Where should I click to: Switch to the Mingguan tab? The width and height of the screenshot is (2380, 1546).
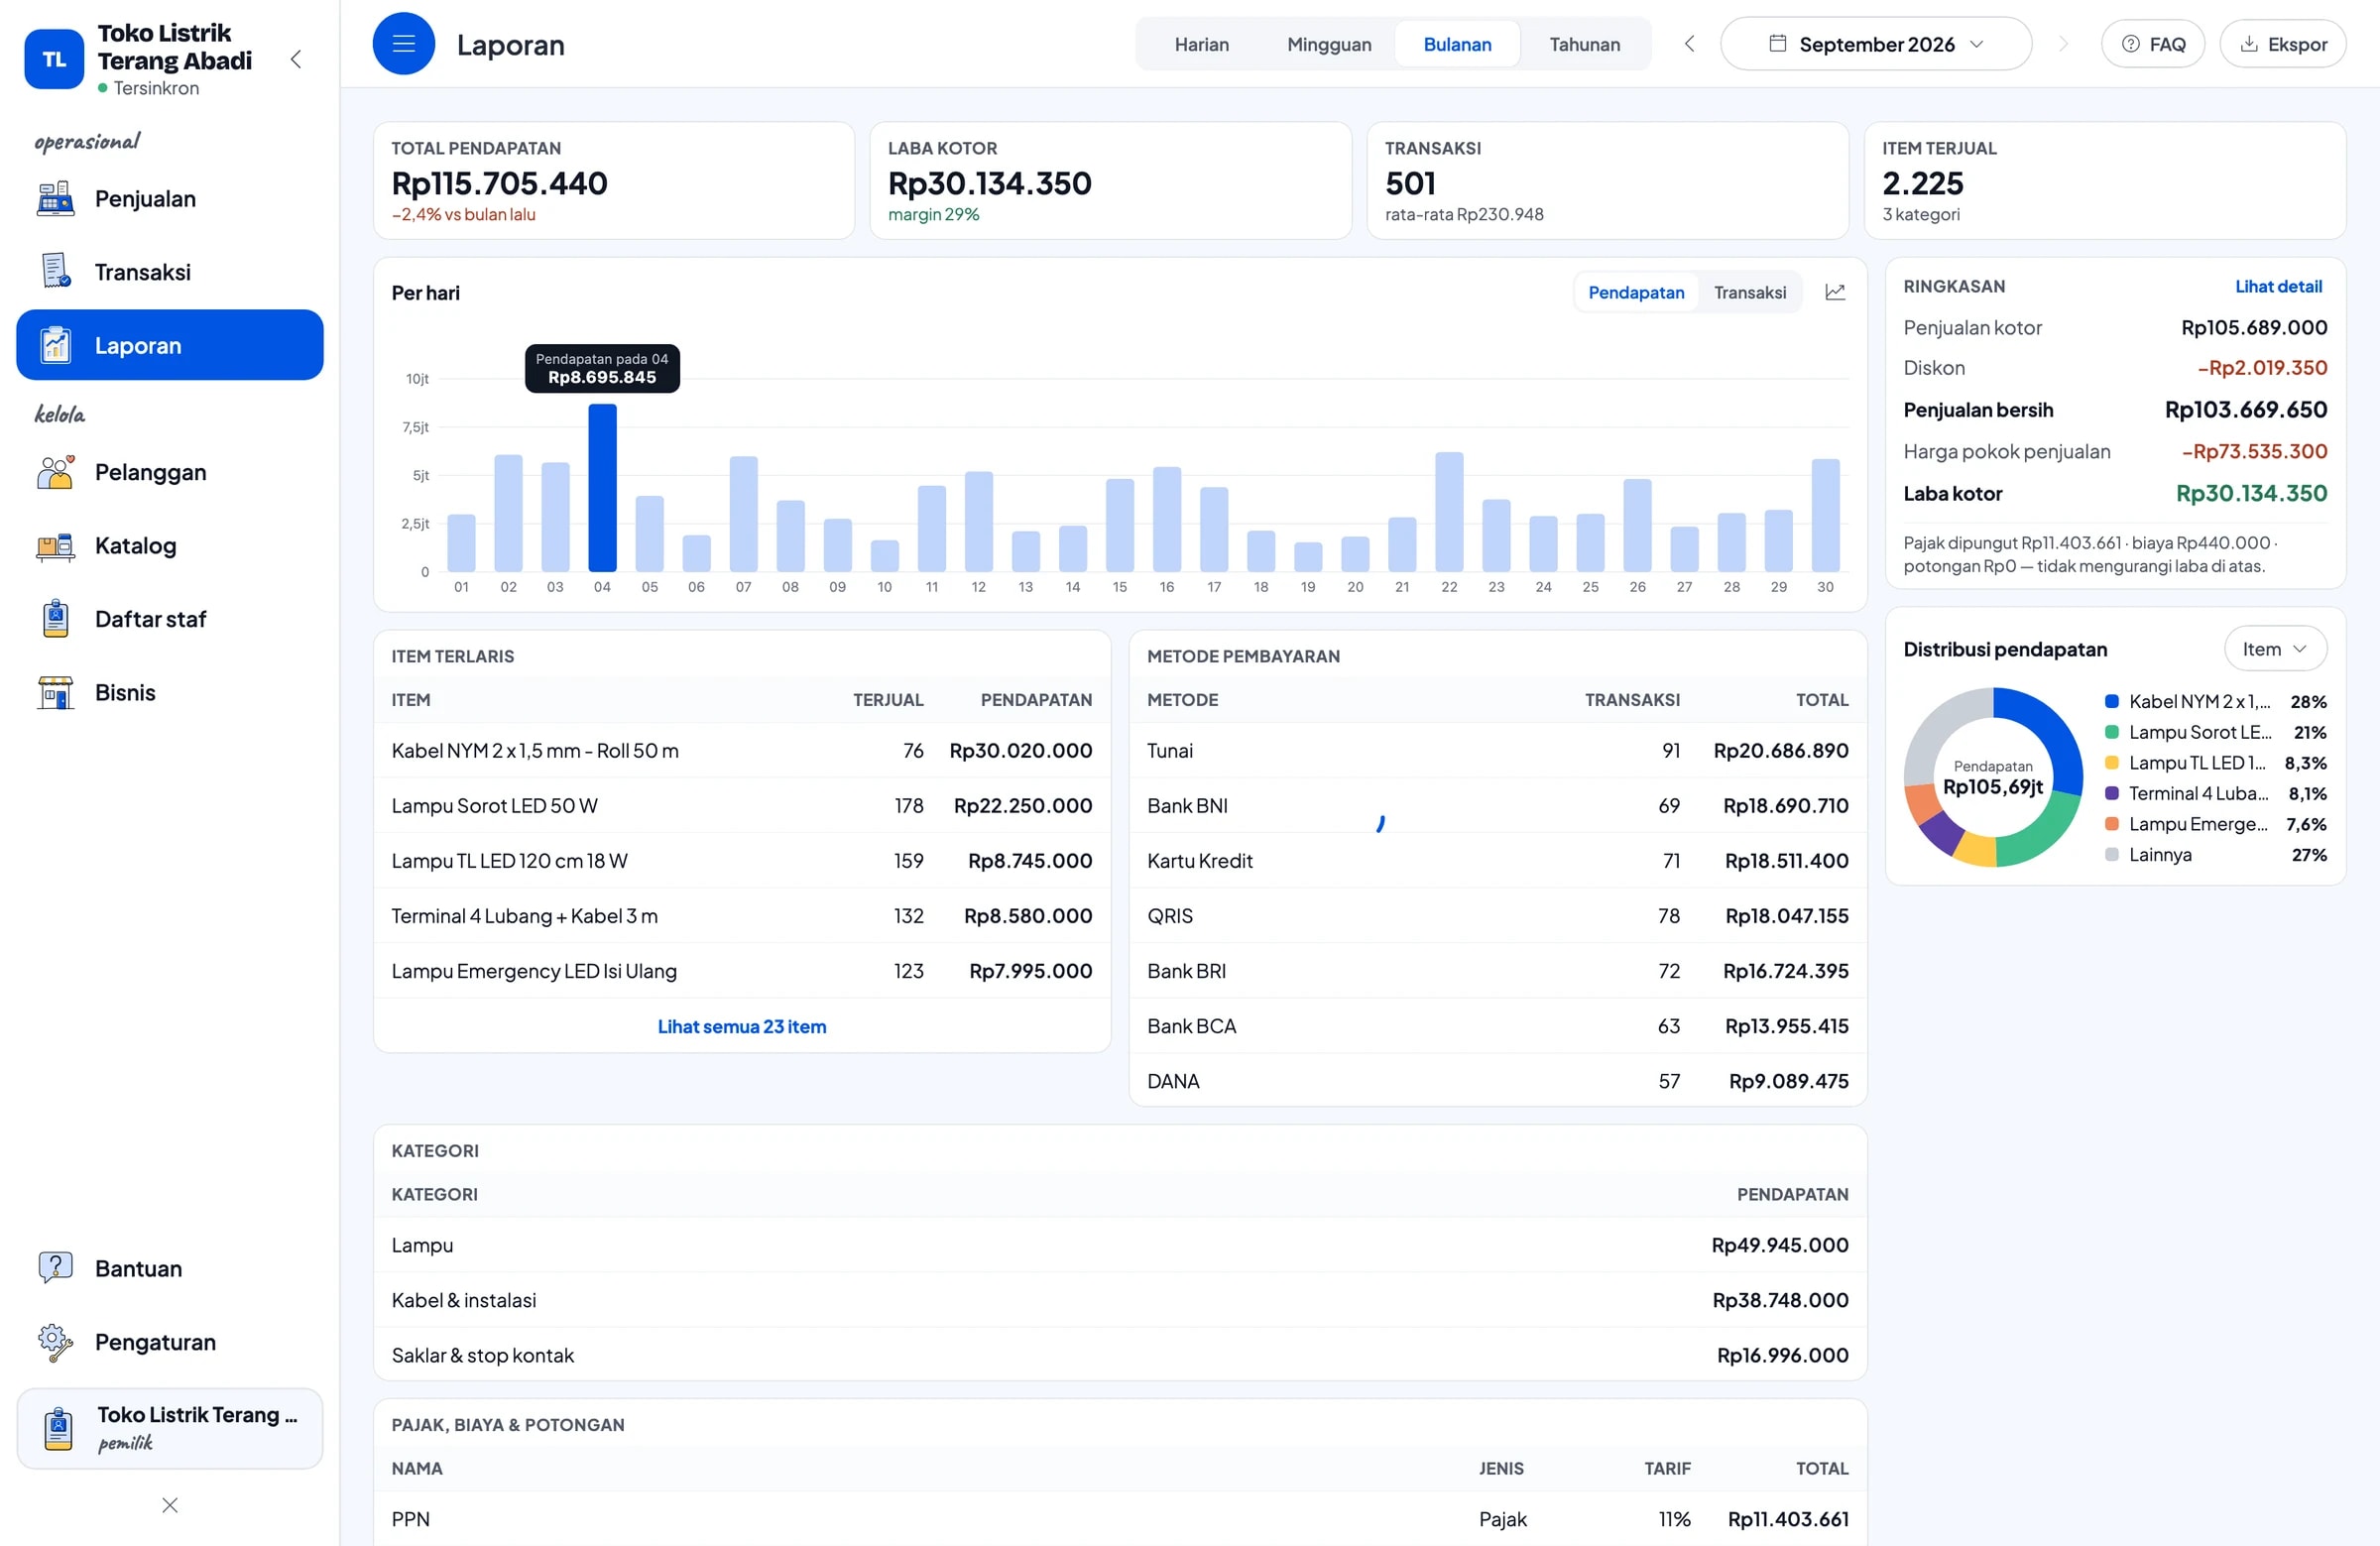click(x=1329, y=44)
